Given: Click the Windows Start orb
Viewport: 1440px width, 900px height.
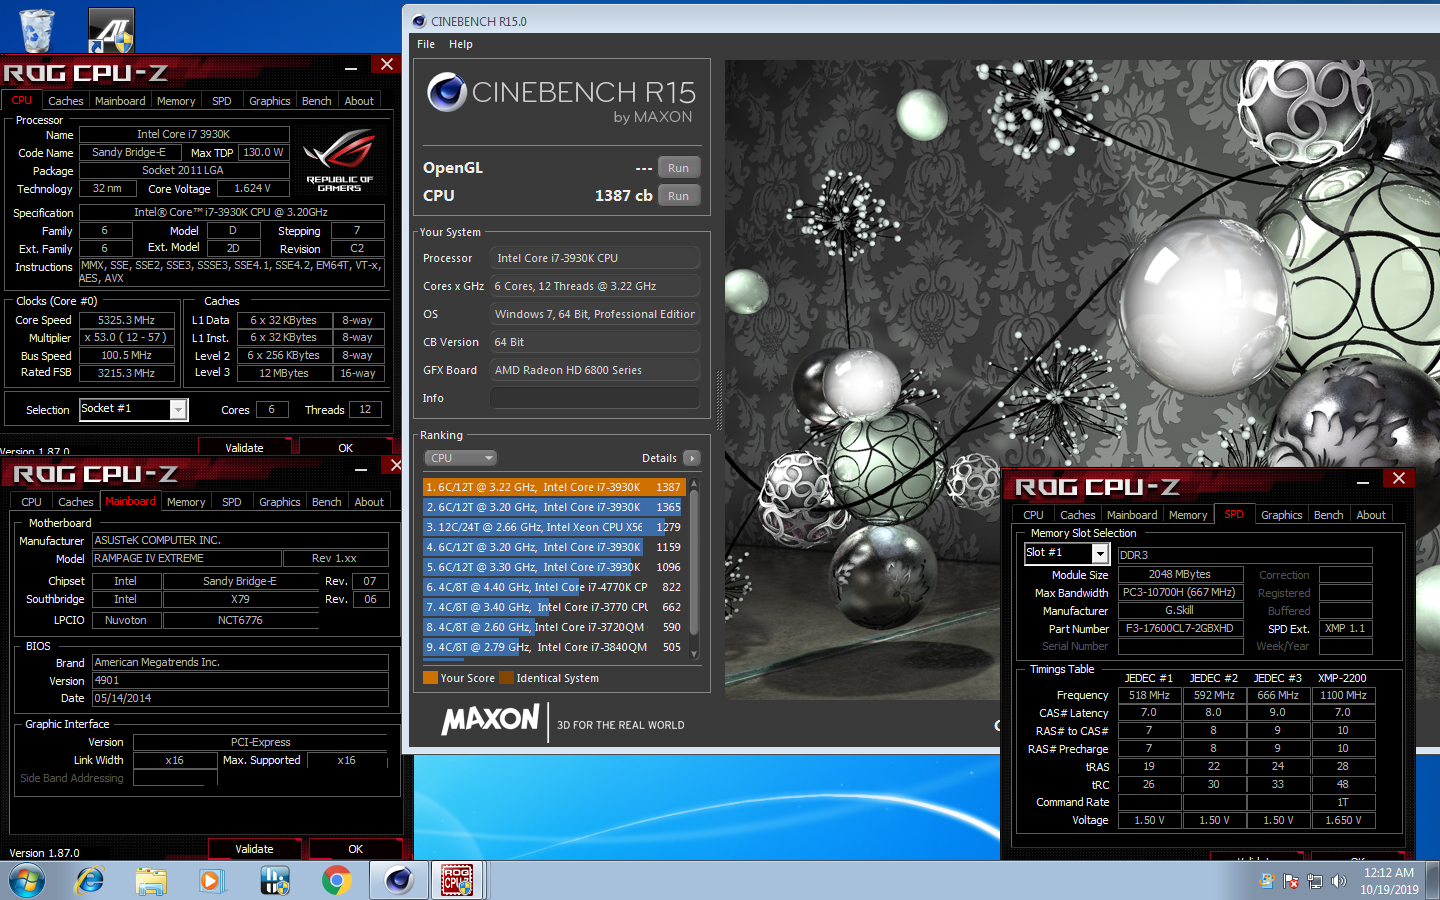Looking at the screenshot, I should point(27,881).
